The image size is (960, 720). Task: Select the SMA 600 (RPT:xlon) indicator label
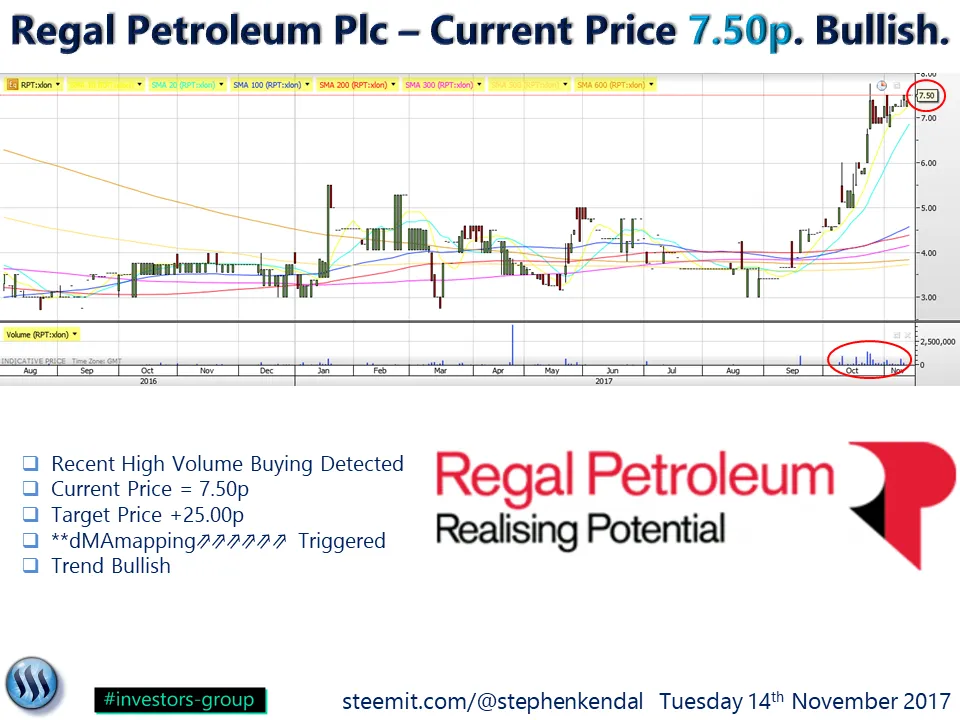(611, 85)
